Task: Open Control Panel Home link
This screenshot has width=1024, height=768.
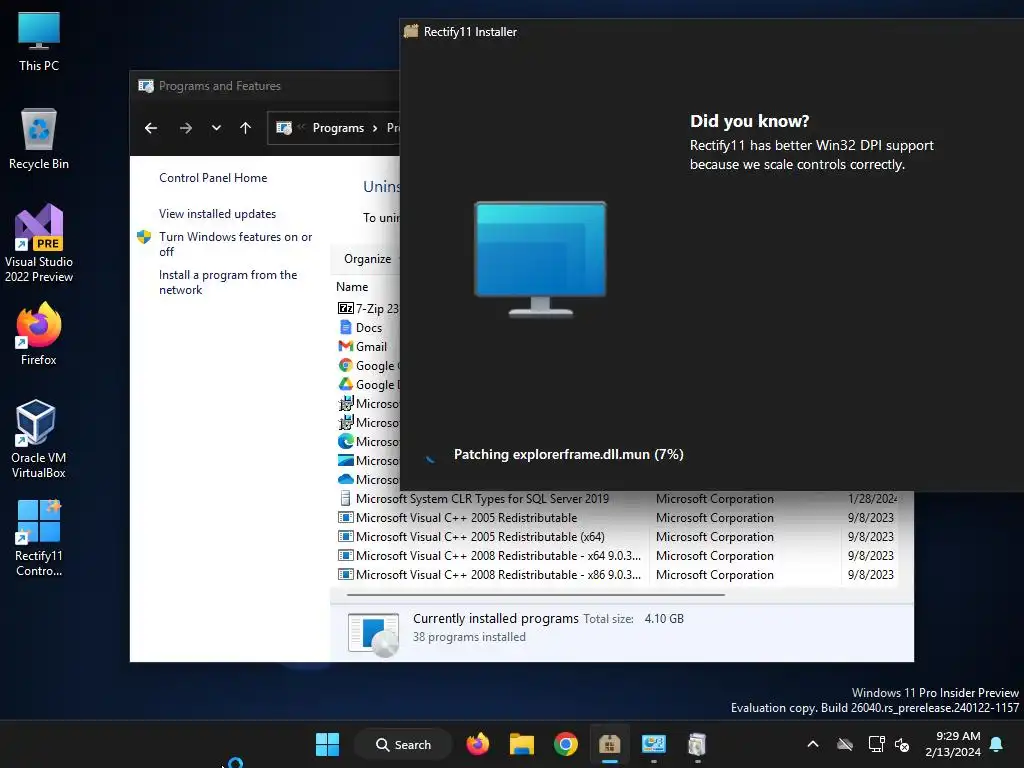Action: (213, 178)
